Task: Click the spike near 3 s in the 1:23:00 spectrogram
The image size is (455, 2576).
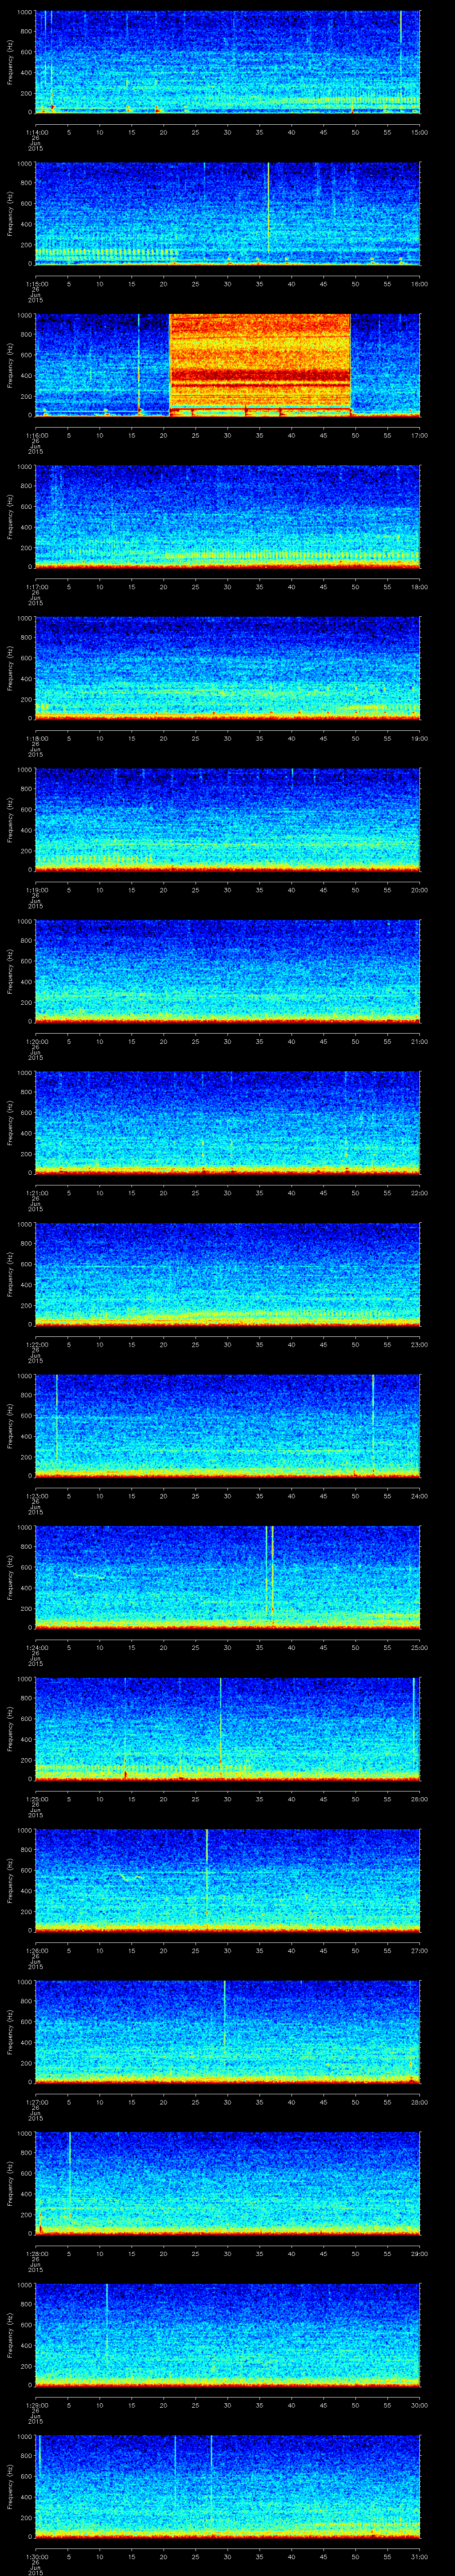Action: [57, 1418]
